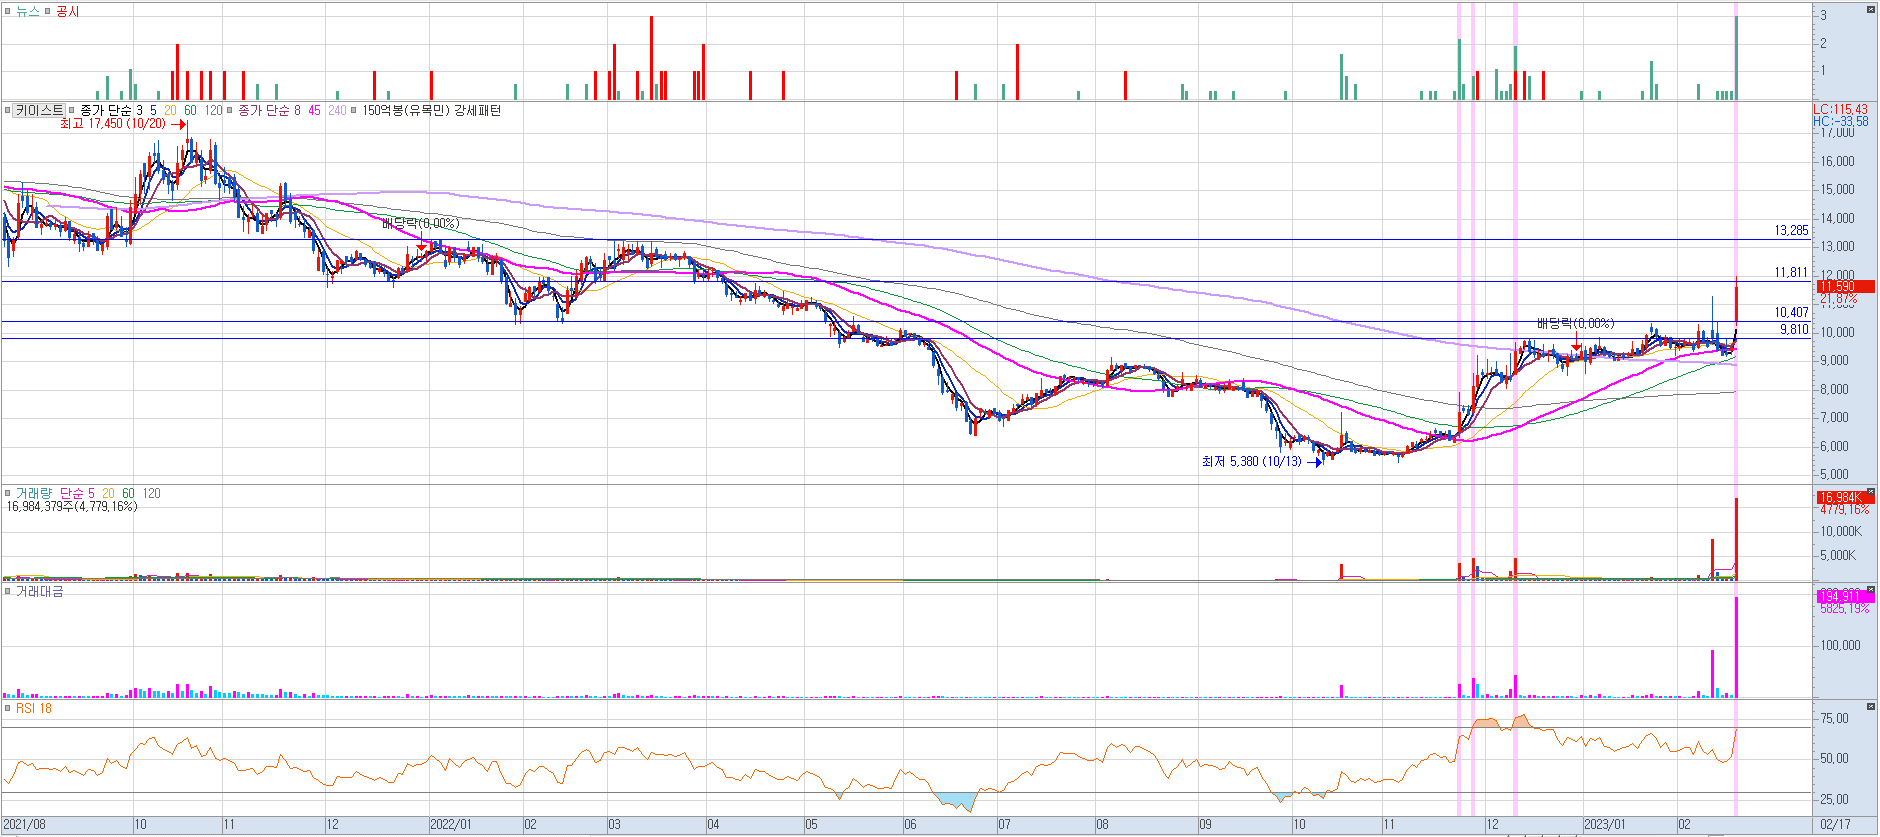Click the 10,407 horizontal line label
Viewport: 1880px width, 837px height.
click(x=1791, y=312)
